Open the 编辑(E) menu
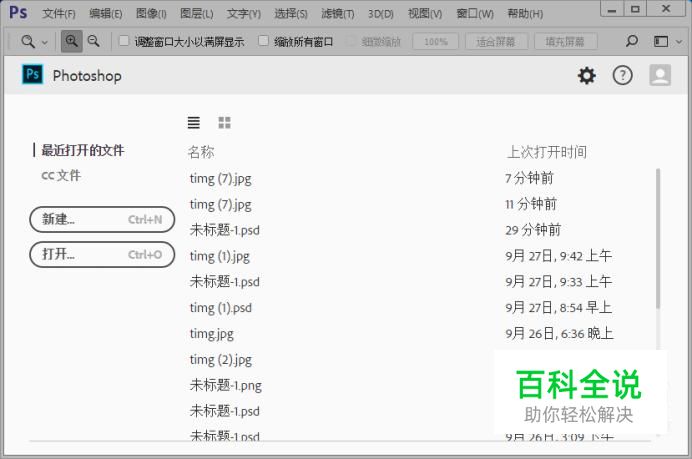This screenshot has height=459, width=692. [x=105, y=14]
